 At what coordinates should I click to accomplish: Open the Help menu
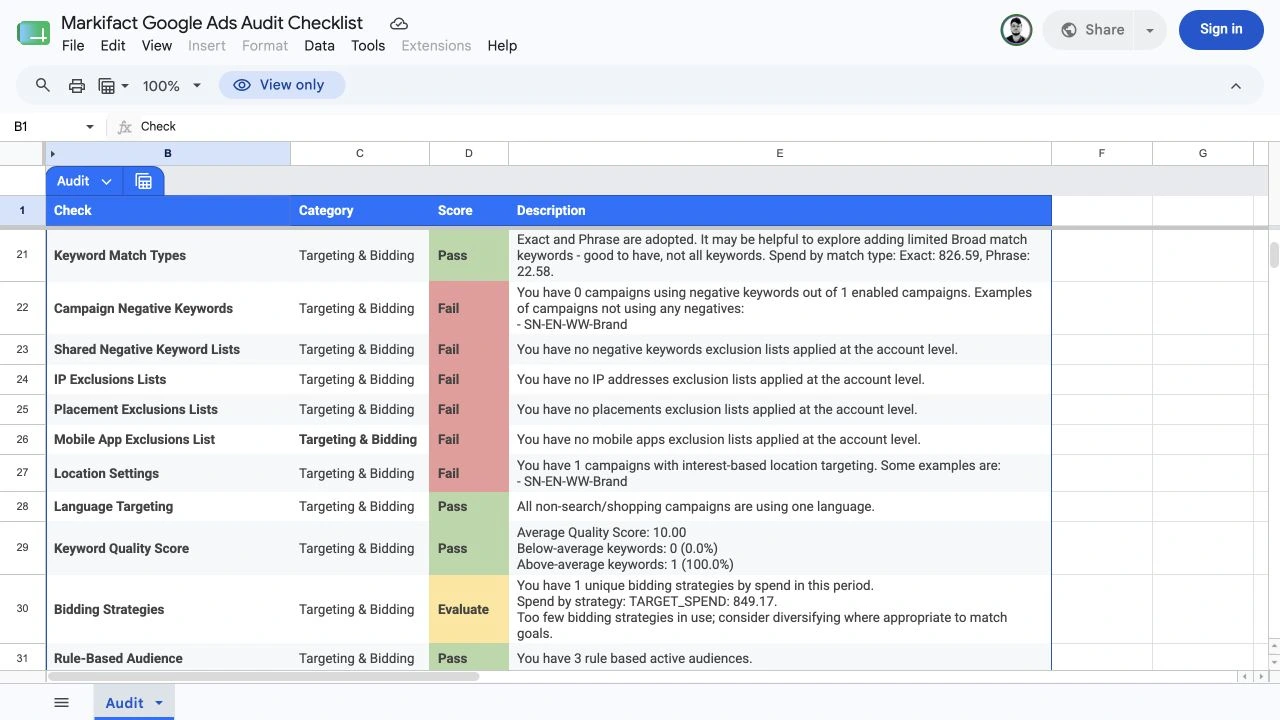pyautogui.click(x=502, y=46)
